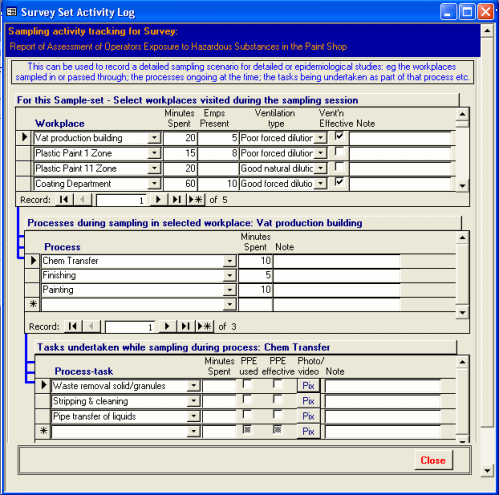Add new record in Process navigator
Screen dimensions: 499x495
tap(204, 326)
